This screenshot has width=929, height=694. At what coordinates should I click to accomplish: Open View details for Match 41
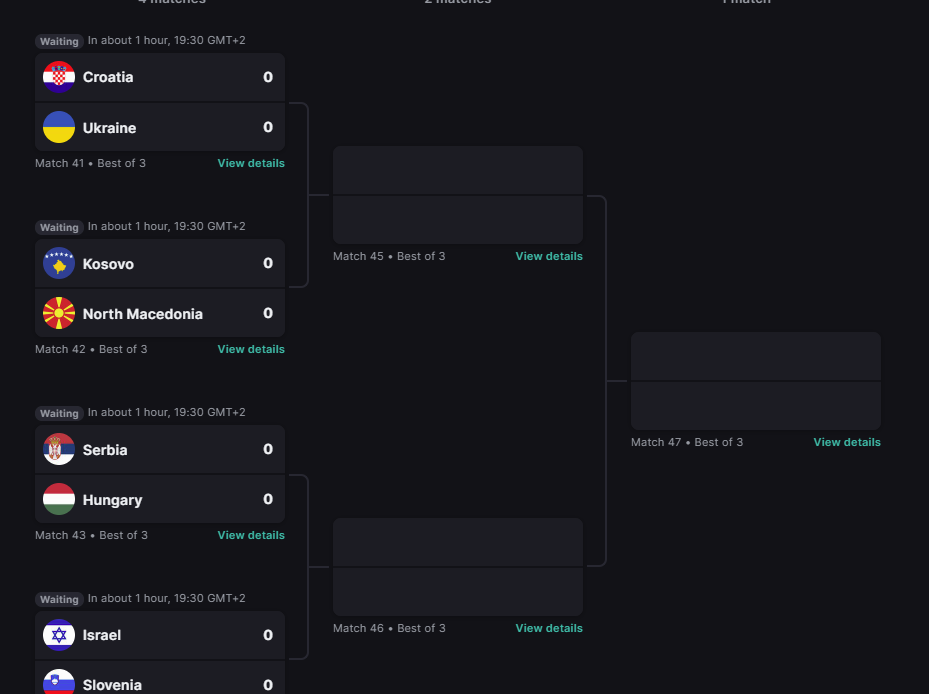(251, 163)
